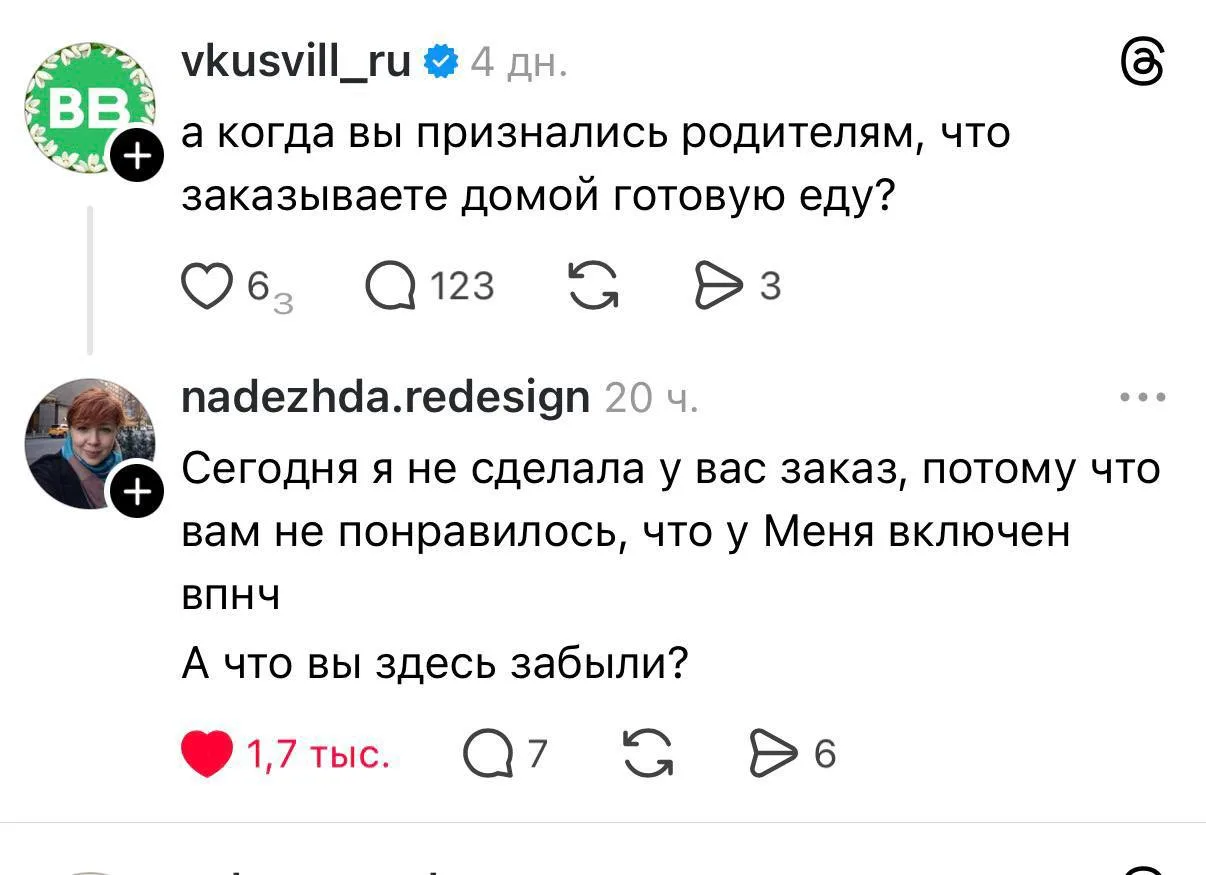Open replies to nadezhda.redesign comment
The height and width of the screenshot is (875, 1206).
(x=486, y=754)
